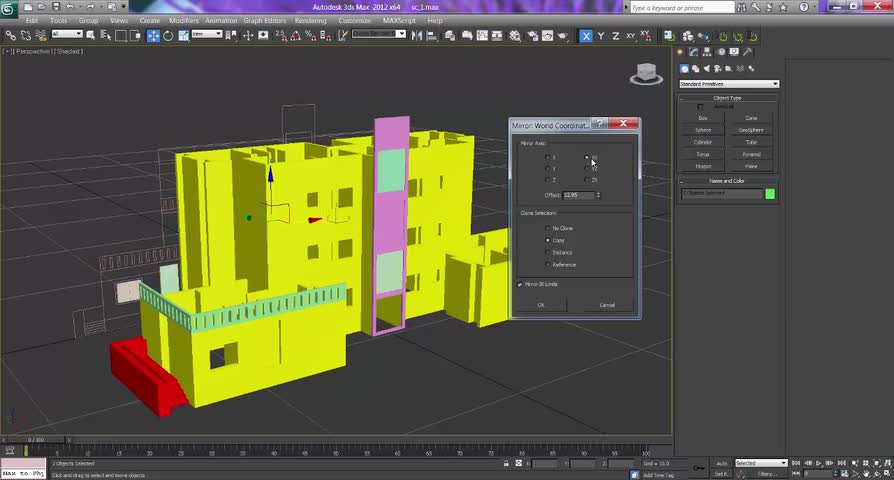Click the green object color swatch

[770, 193]
